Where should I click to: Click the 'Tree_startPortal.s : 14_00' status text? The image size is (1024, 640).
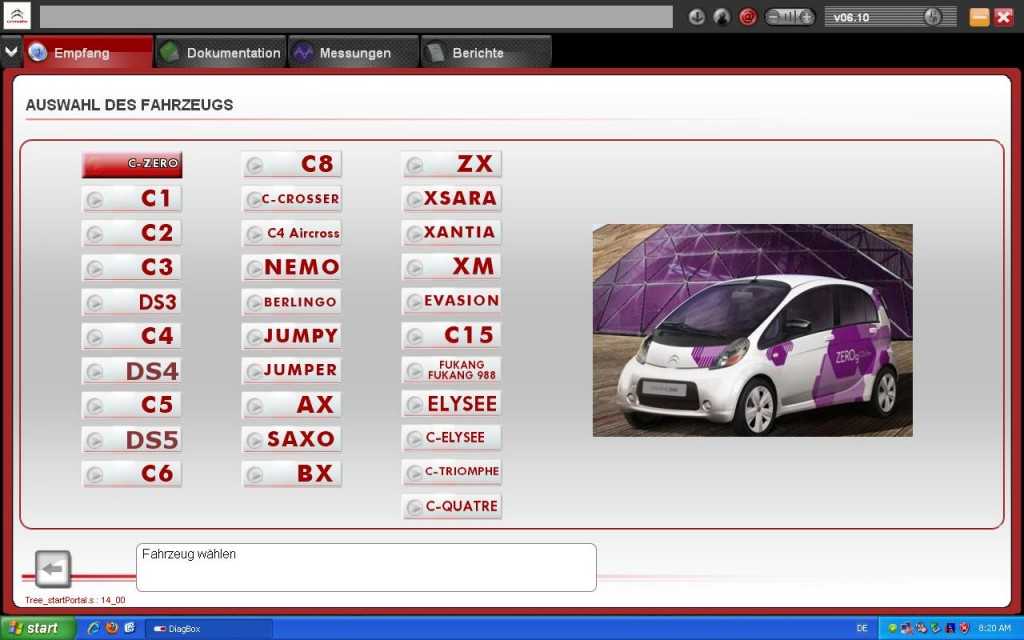75,600
